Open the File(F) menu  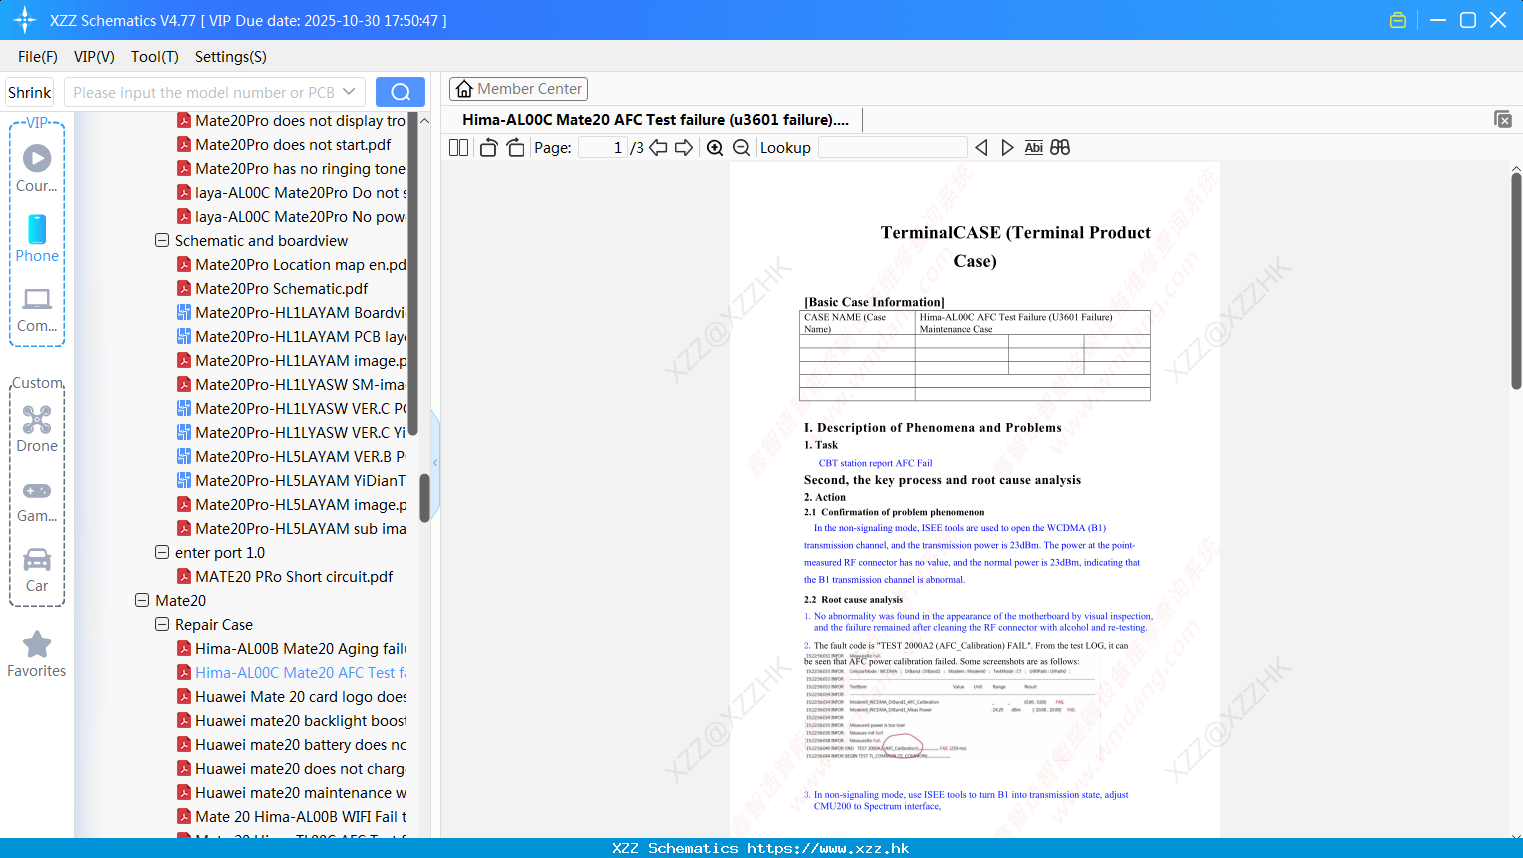click(x=38, y=57)
